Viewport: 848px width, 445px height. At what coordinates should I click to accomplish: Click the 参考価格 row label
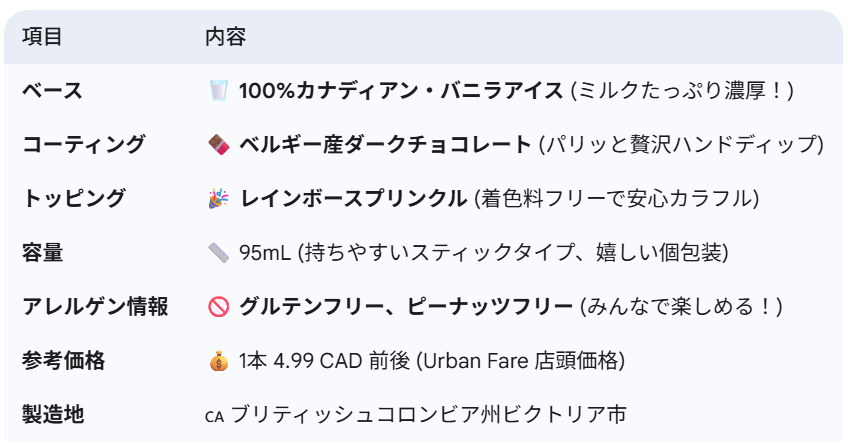63,361
